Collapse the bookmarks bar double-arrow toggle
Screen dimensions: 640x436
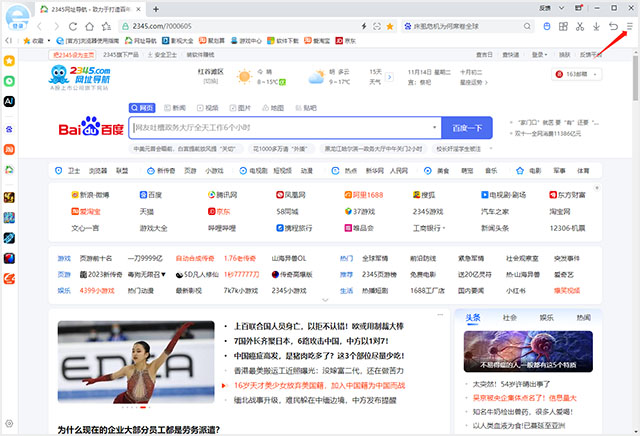tap(8, 40)
